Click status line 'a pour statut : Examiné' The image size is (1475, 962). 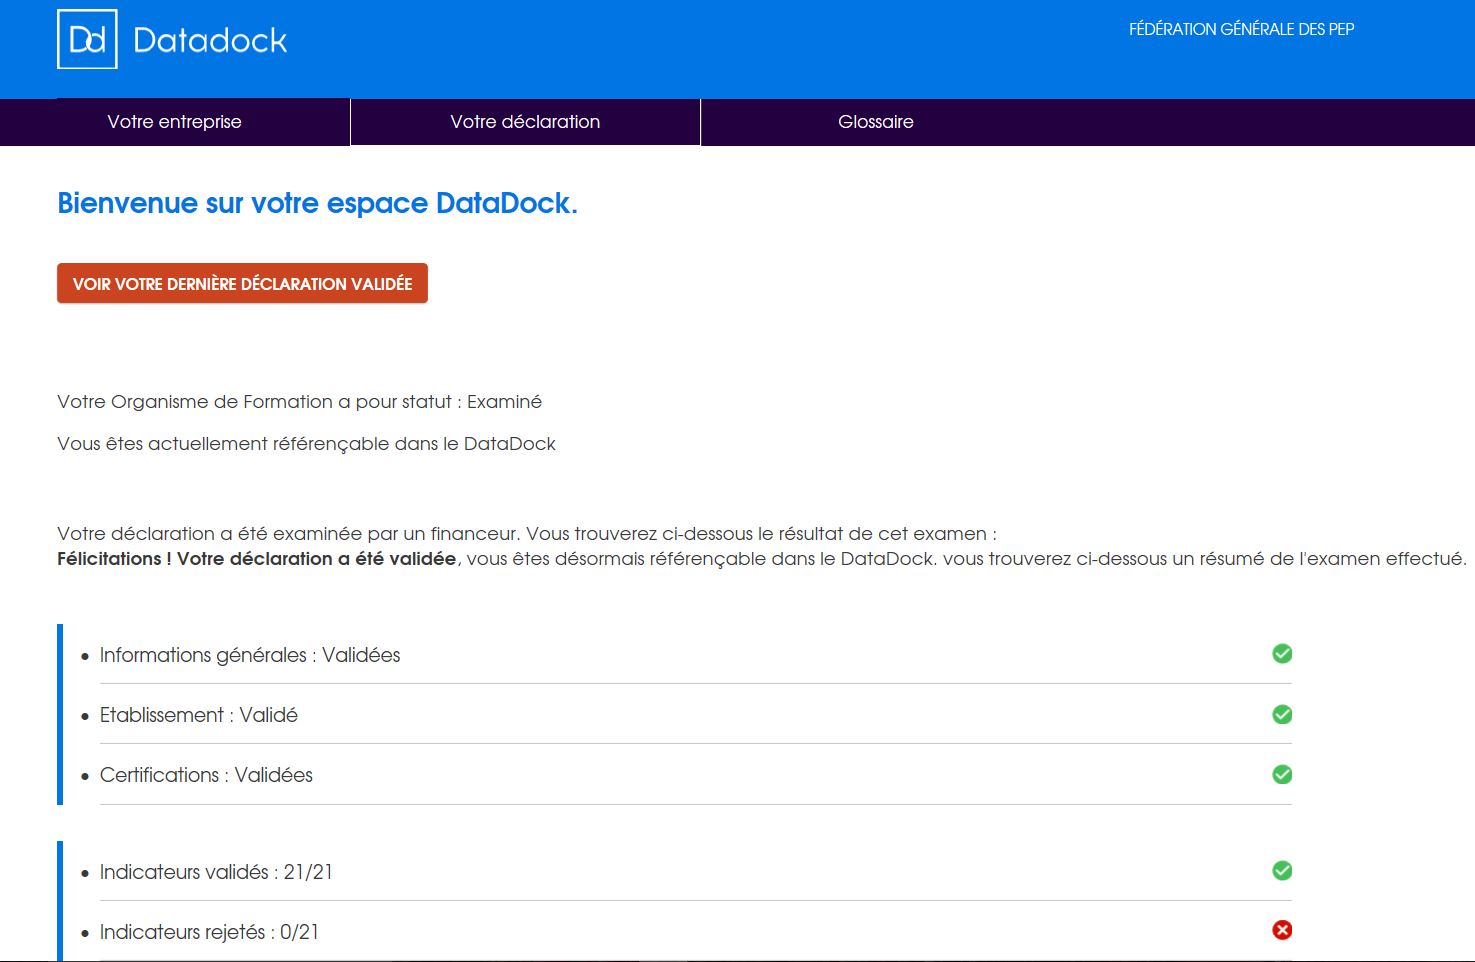(x=299, y=402)
